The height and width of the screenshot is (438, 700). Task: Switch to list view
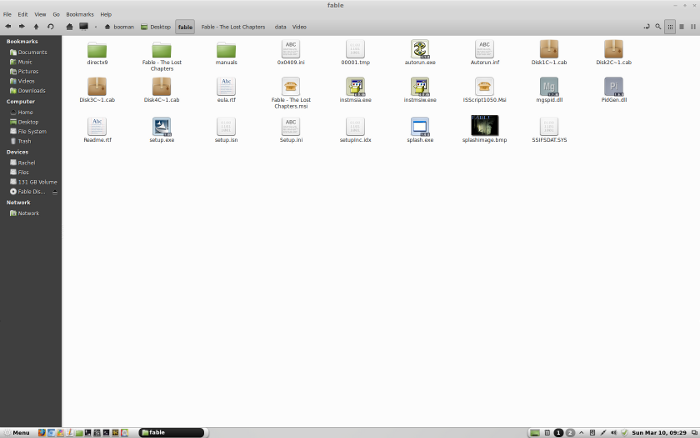682,27
